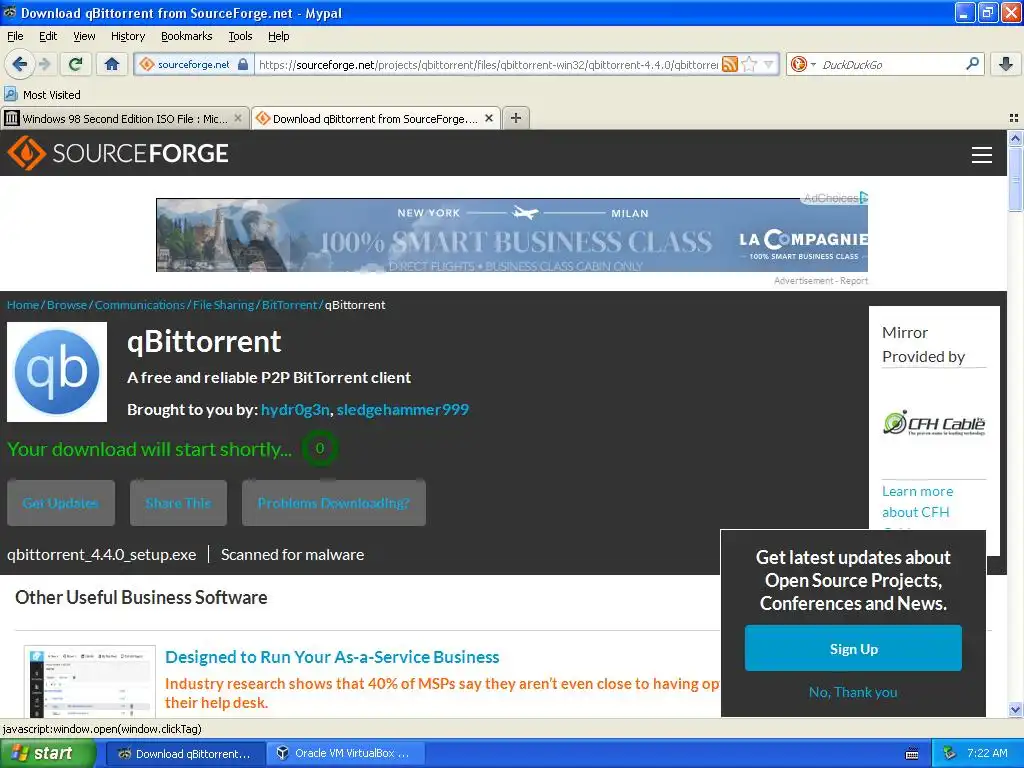Click the RSS feed icon in address bar

729,64
